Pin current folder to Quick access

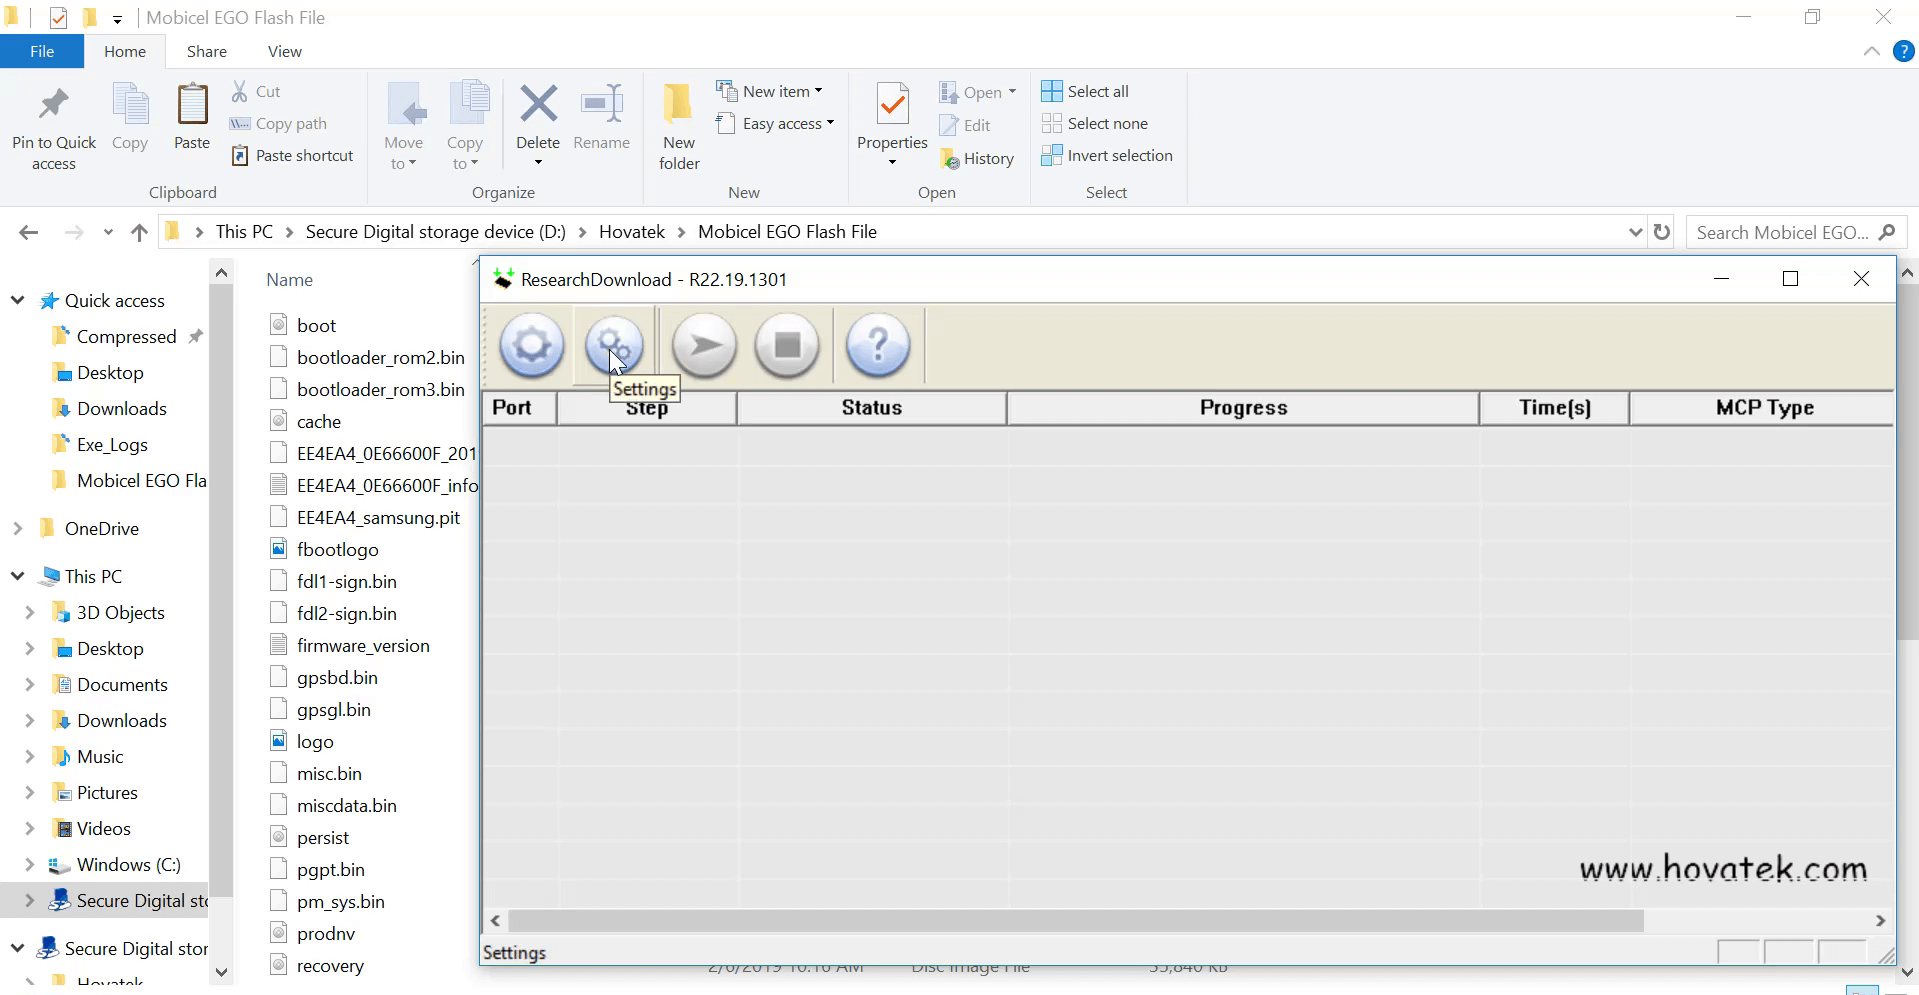(53, 123)
